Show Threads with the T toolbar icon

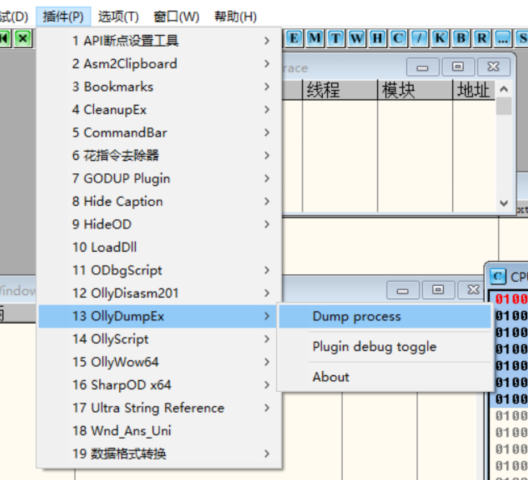[336, 38]
